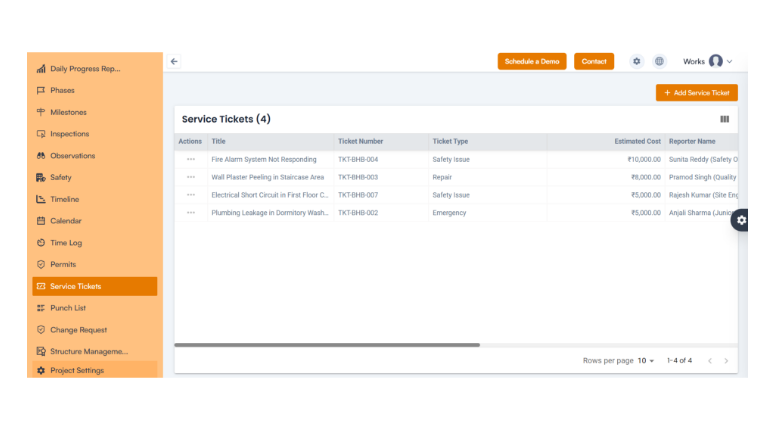This screenshot has width=775, height=436.
Task: Go to Change Request in sidebar
Action: click(78, 330)
